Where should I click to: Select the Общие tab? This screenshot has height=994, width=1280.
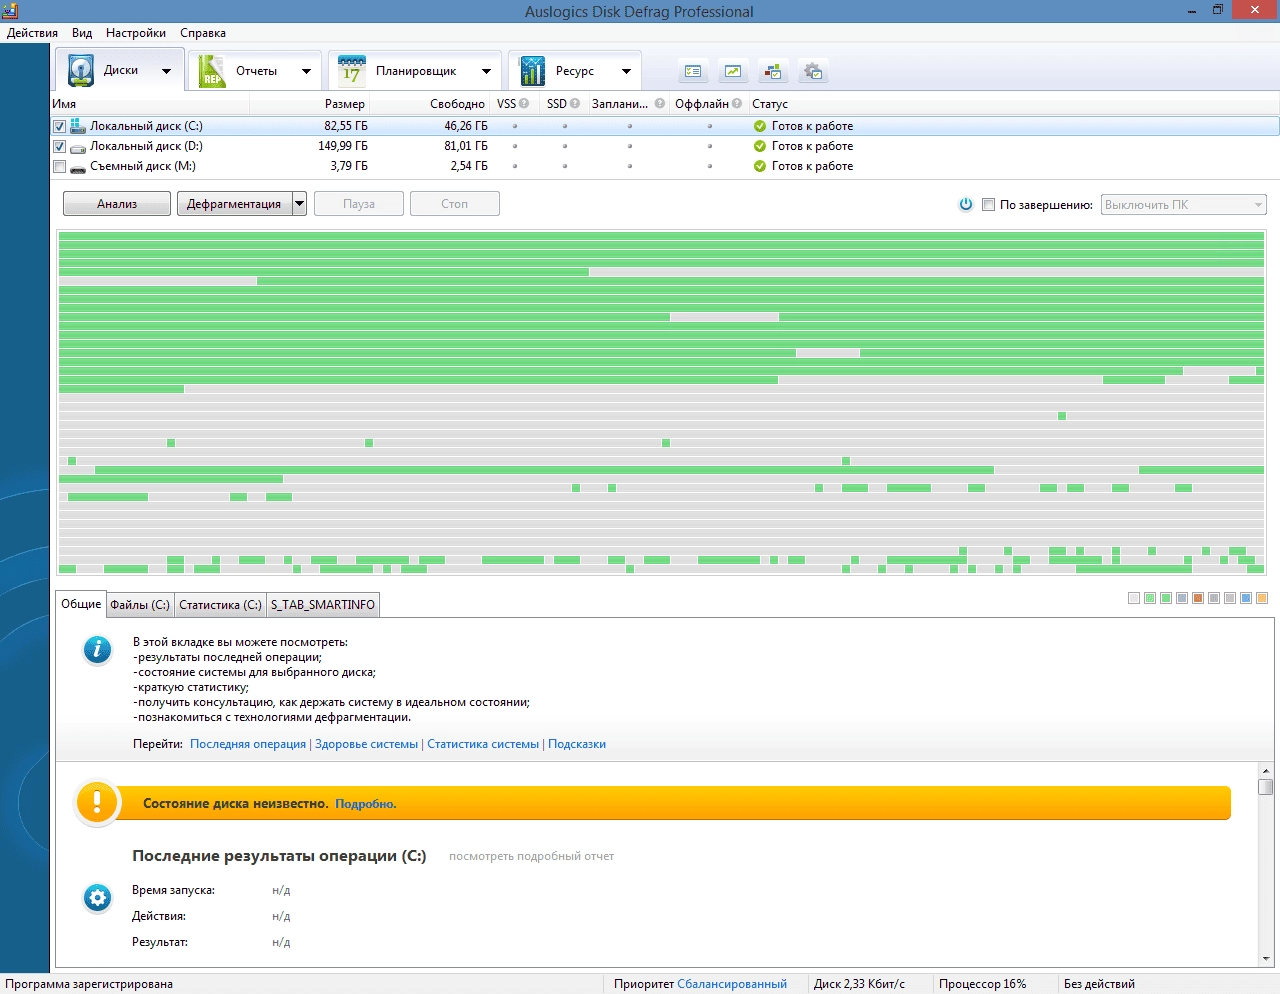pos(81,604)
